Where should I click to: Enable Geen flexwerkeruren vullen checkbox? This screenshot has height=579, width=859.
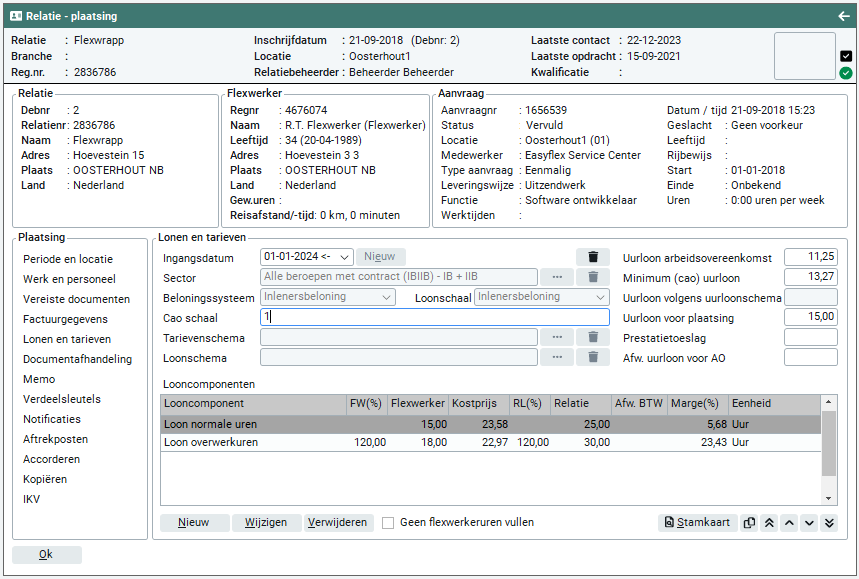(388, 523)
